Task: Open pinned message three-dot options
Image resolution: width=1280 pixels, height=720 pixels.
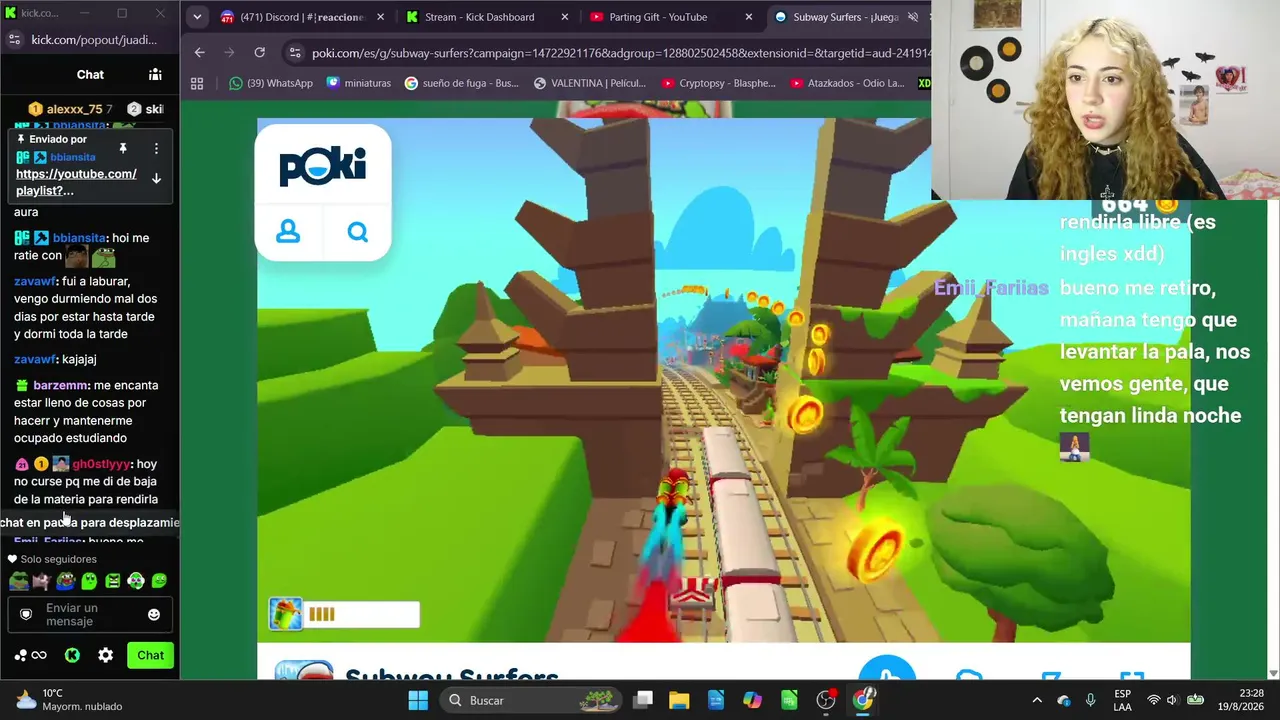Action: (x=156, y=148)
